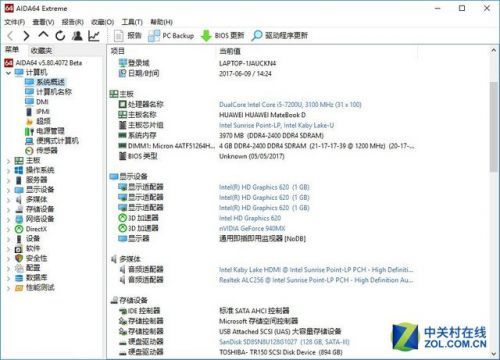Viewport: 500px width, 360px height.
Task: Expand the 显示设备 tree node
Action: coord(8,190)
